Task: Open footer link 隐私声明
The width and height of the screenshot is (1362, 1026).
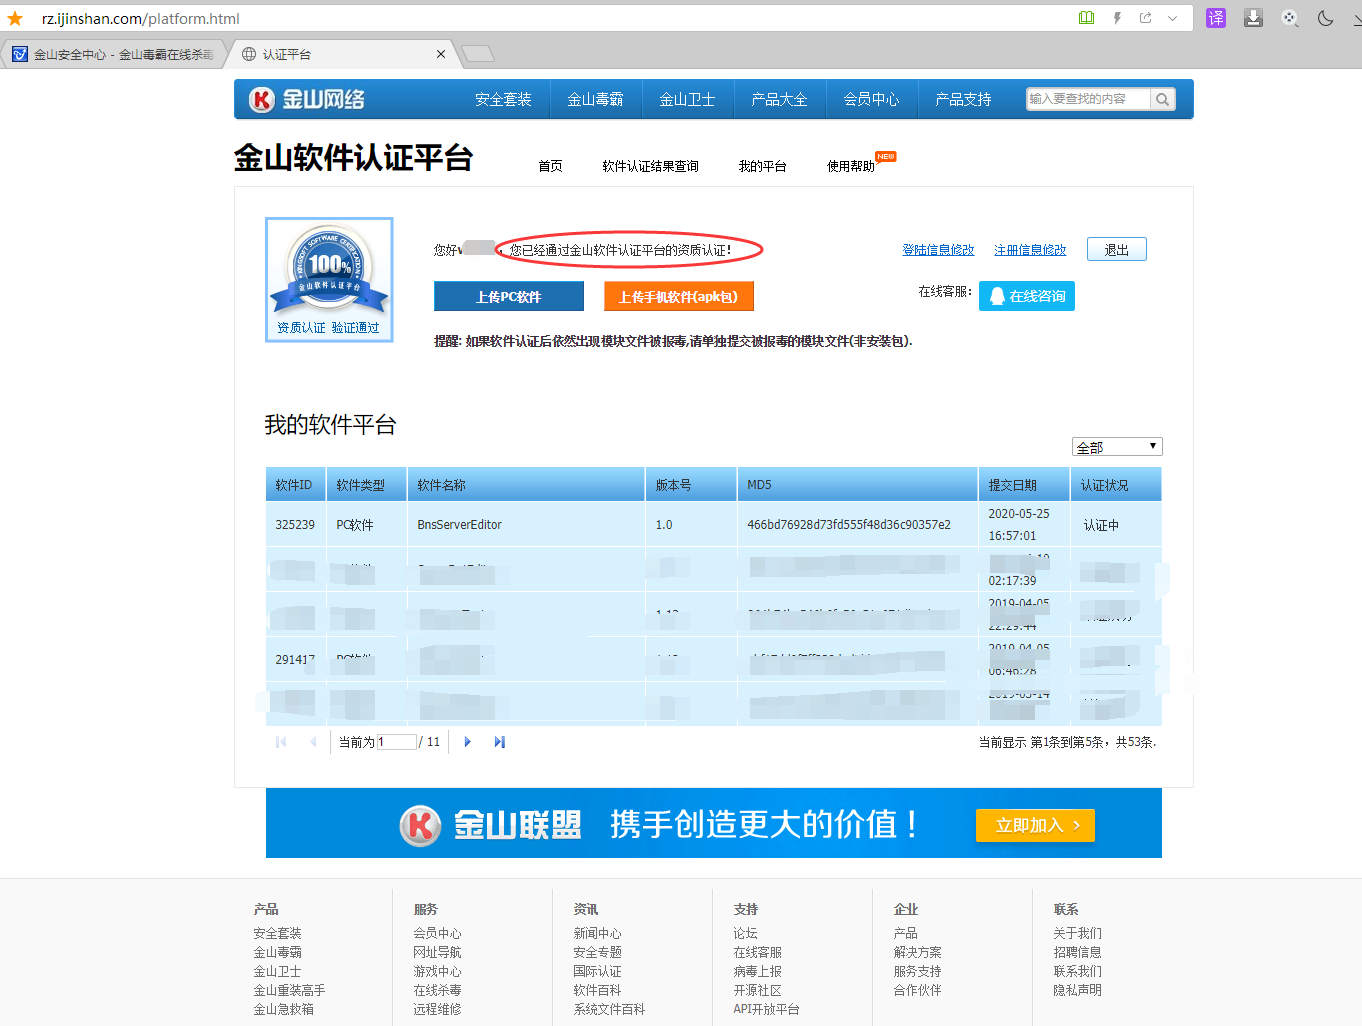Action: [x=1077, y=990]
